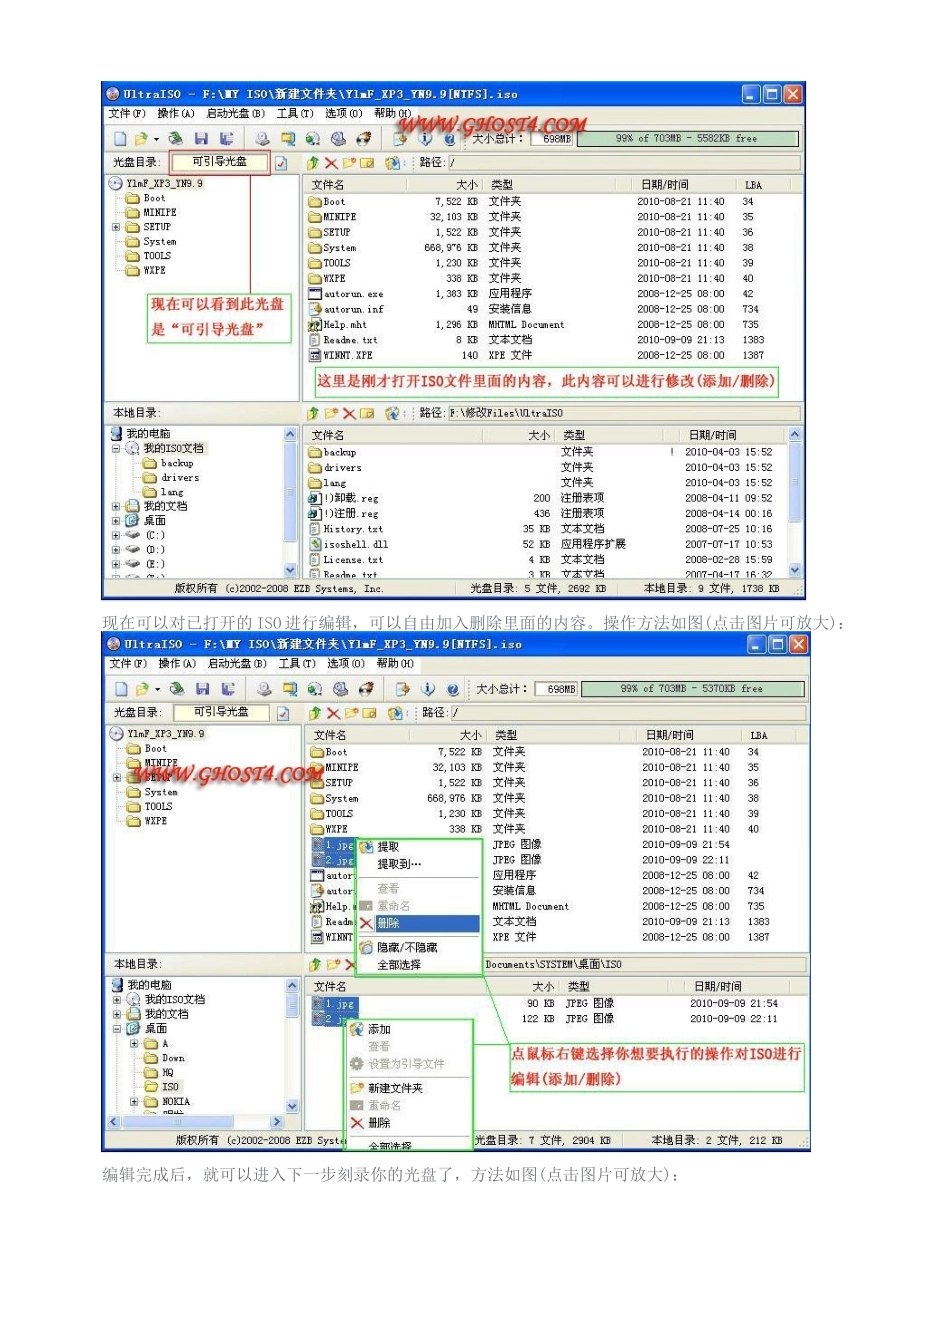Click up-folder icon beside F:\修改Files\UltraISO path
The height and width of the screenshot is (1344, 950).
(313, 413)
